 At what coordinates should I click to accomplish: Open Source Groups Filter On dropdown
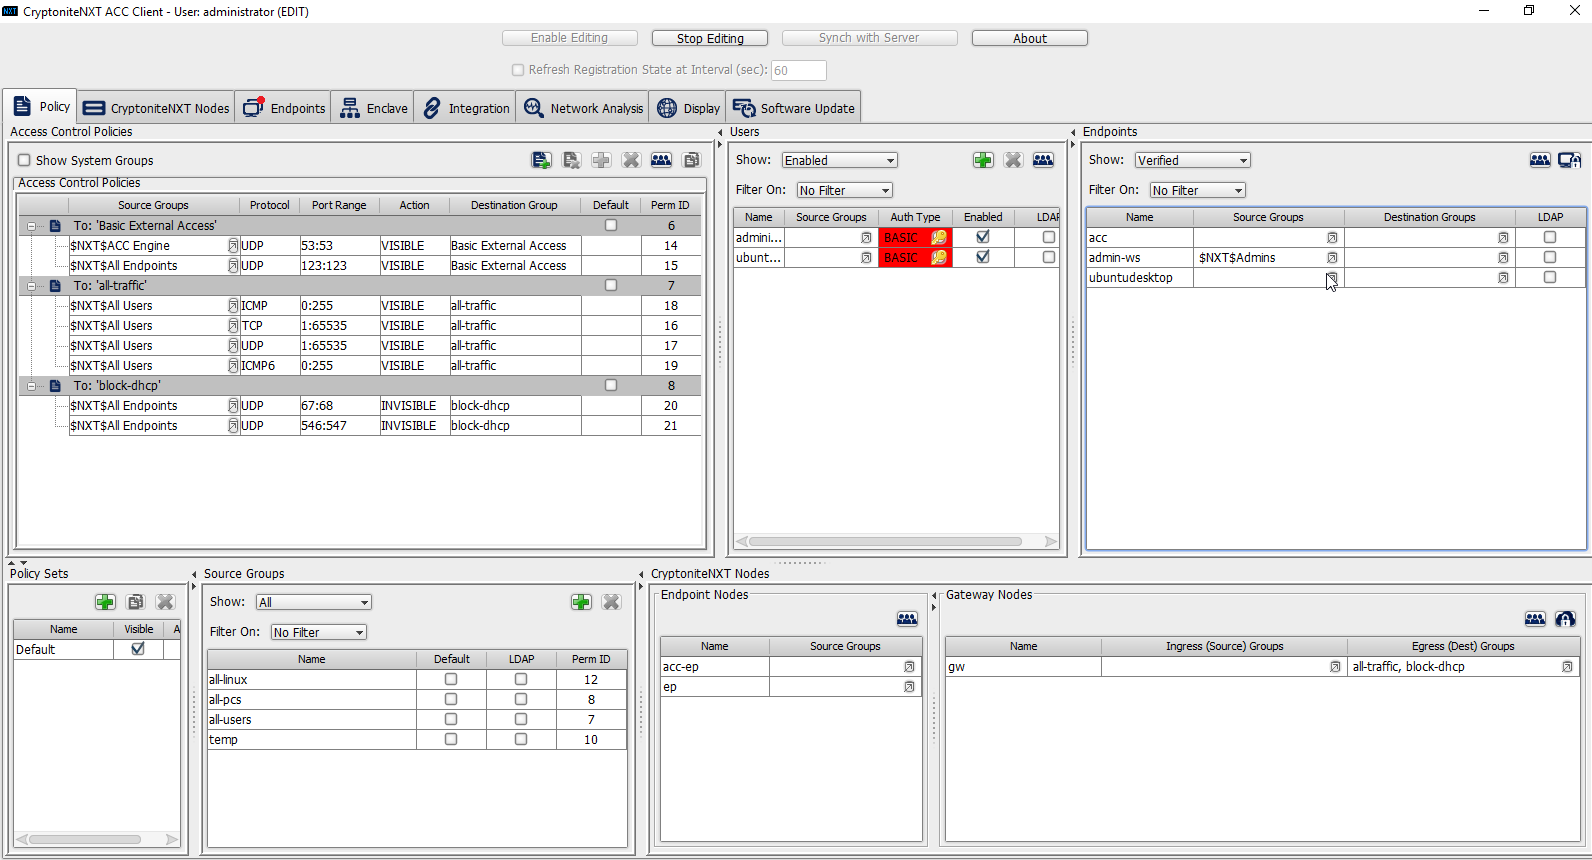(319, 632)
